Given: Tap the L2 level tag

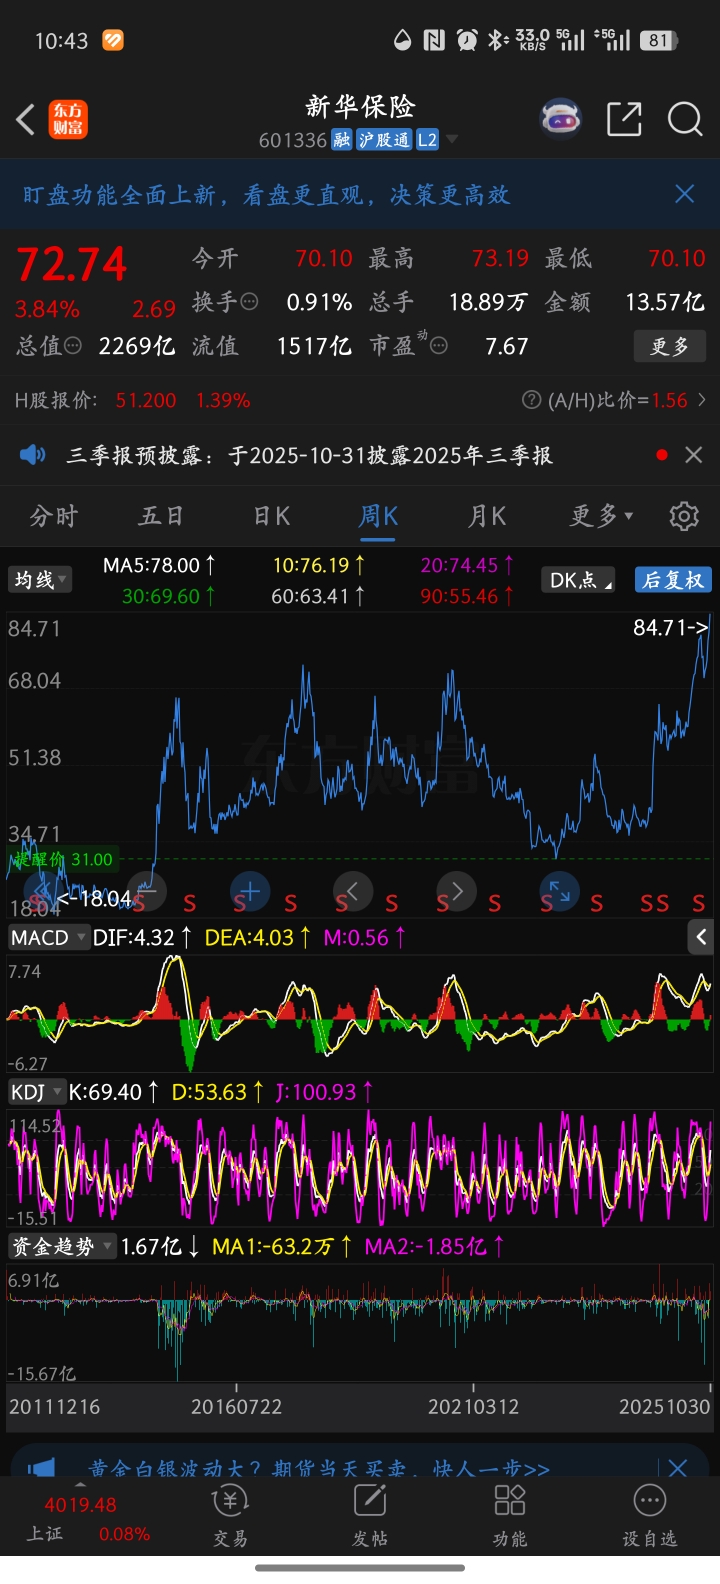Looking at the screenshot, I should 427,140.
